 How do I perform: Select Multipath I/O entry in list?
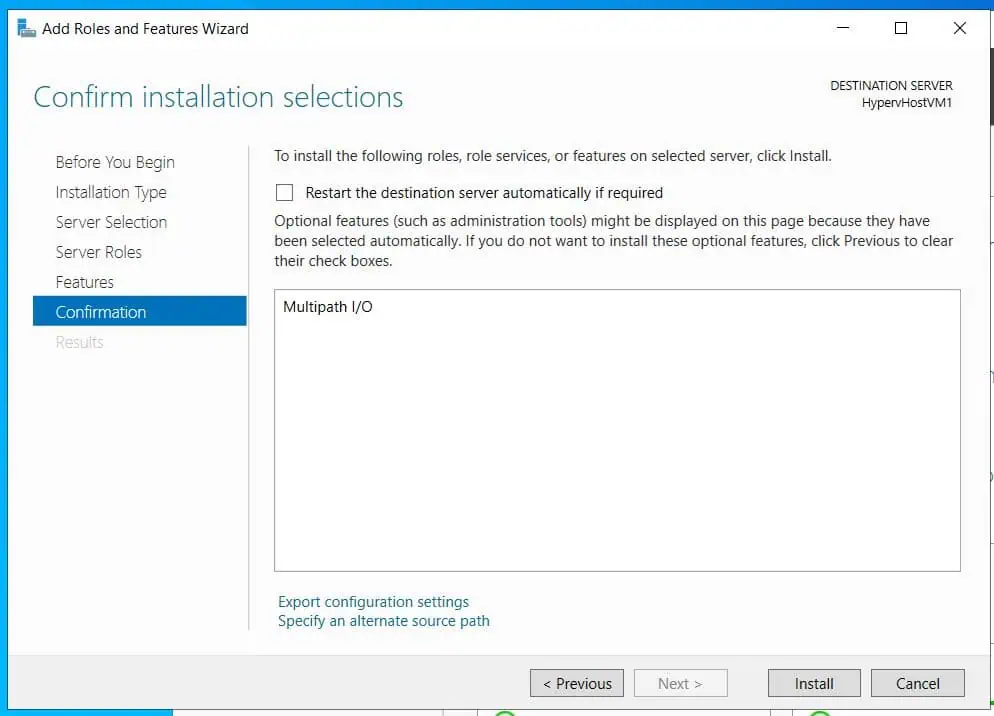(328, 307)
